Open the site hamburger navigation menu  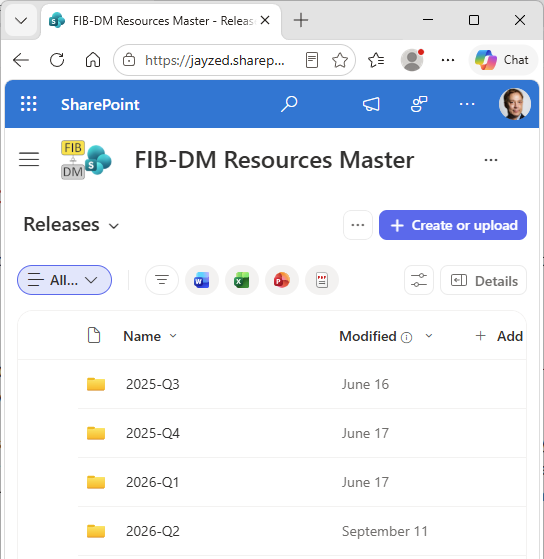coord(29,159)
